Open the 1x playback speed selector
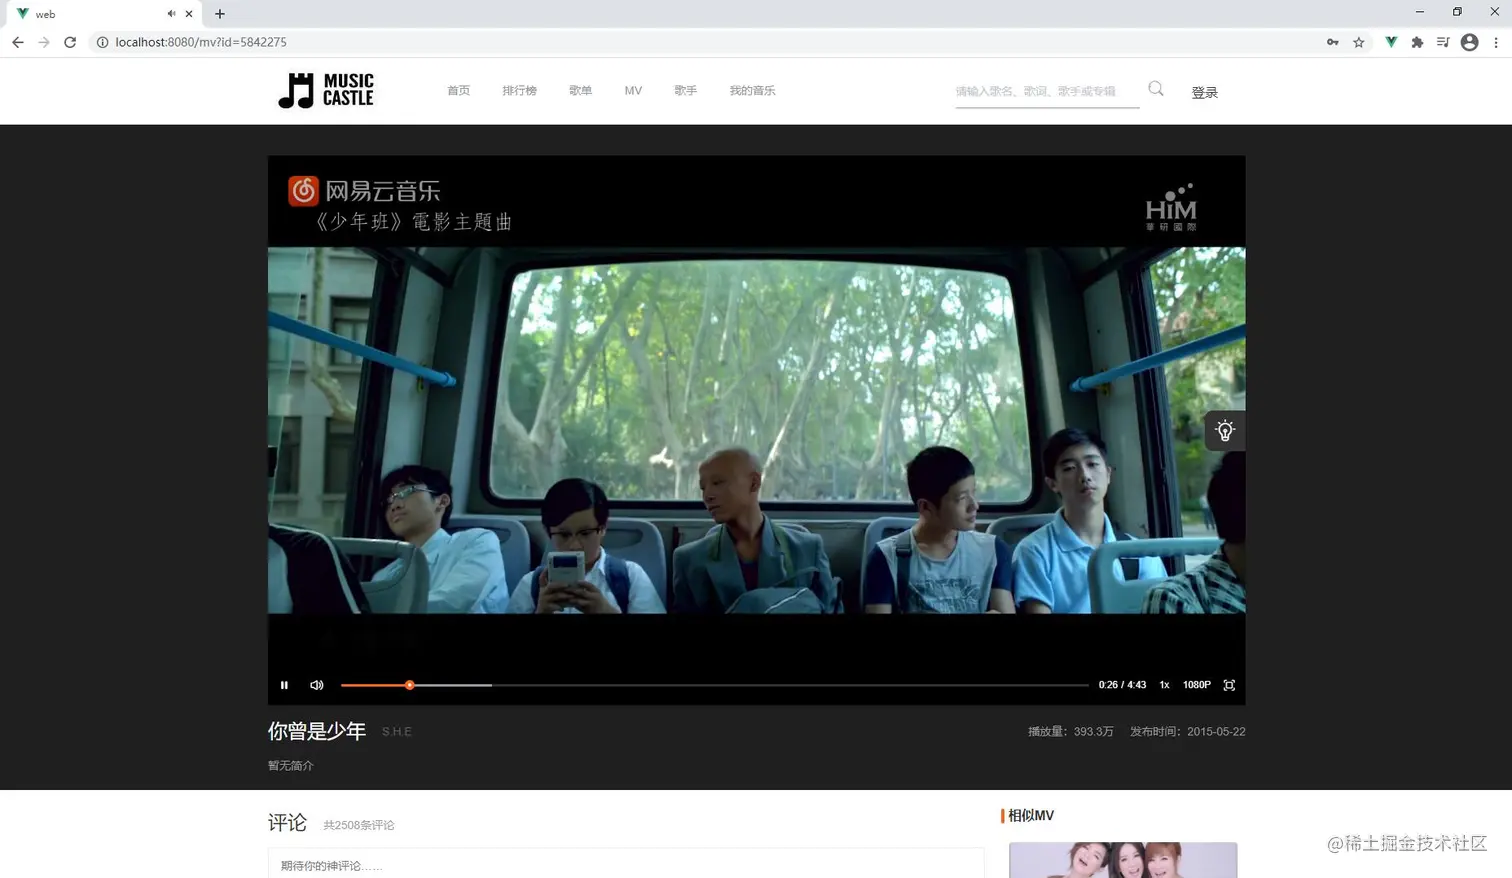This screenshot has width=1512, height=878. click(x=1164, y=685)
